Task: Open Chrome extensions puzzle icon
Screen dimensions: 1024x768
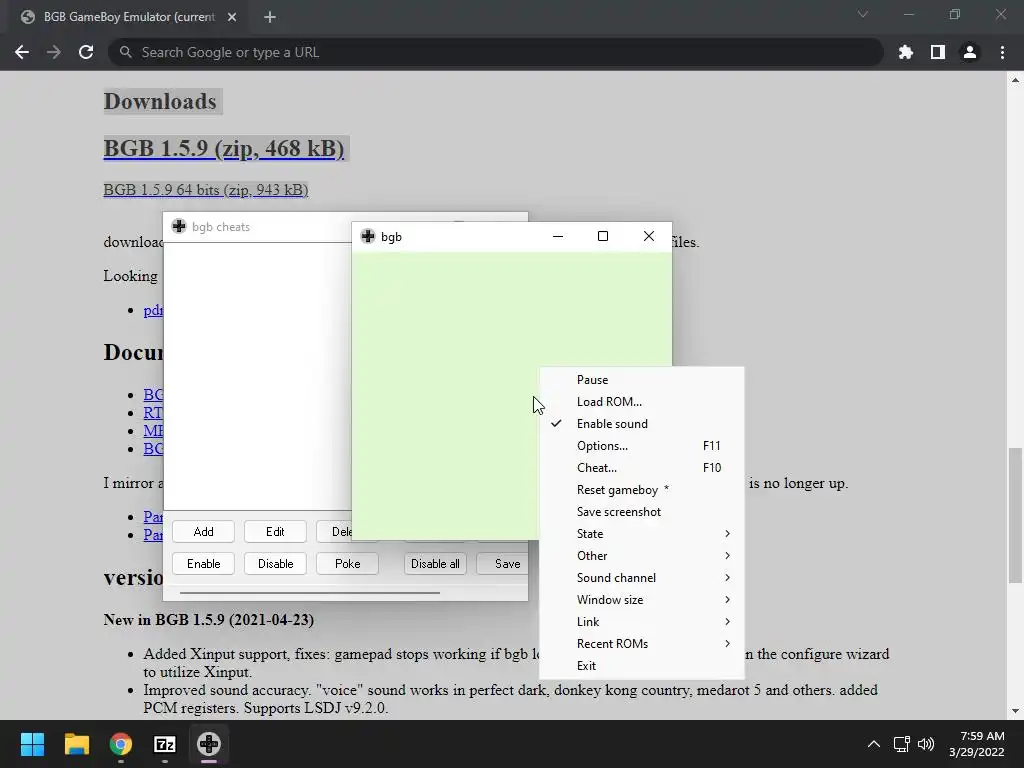Action: 906,52
